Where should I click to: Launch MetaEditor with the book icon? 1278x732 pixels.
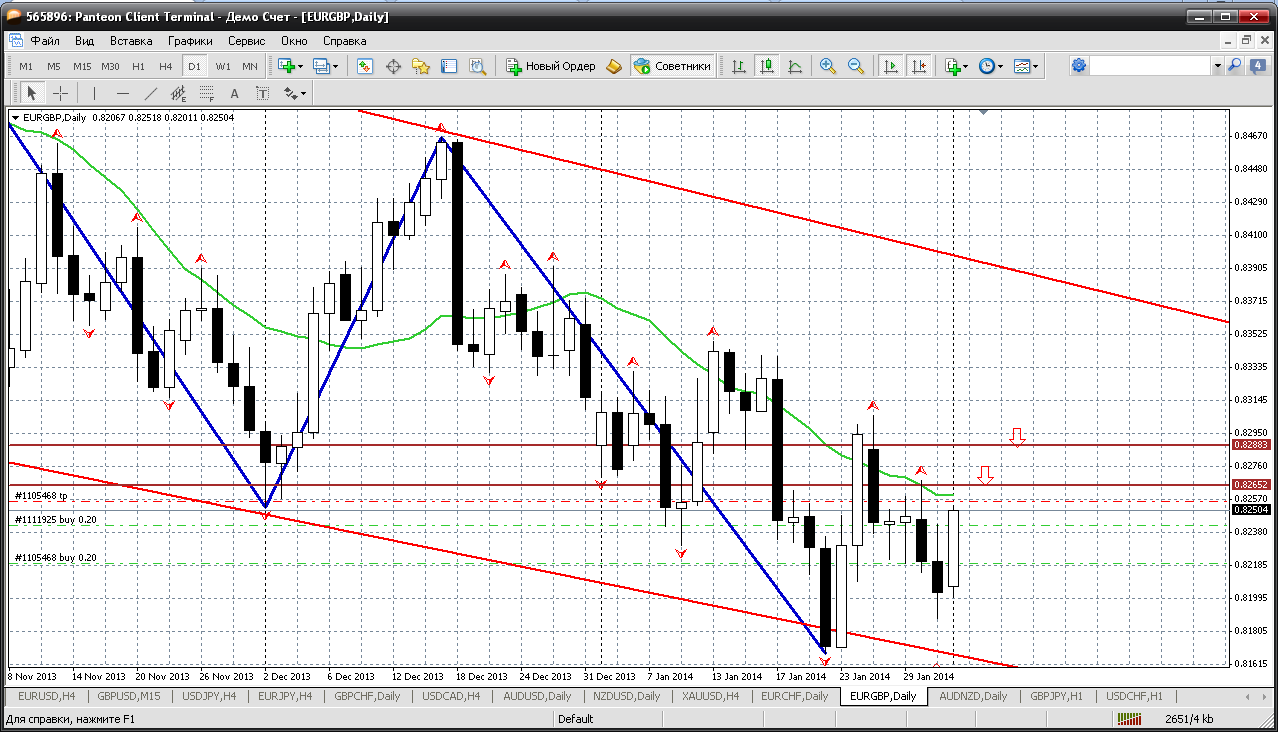click(x=614, y=66)
